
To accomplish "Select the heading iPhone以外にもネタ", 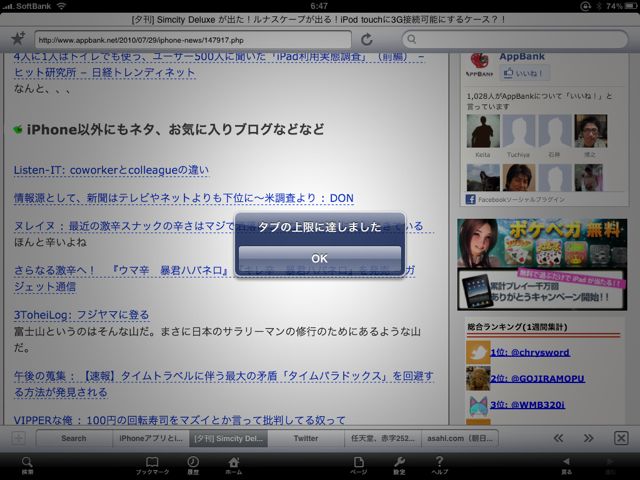I will [176, 129].
